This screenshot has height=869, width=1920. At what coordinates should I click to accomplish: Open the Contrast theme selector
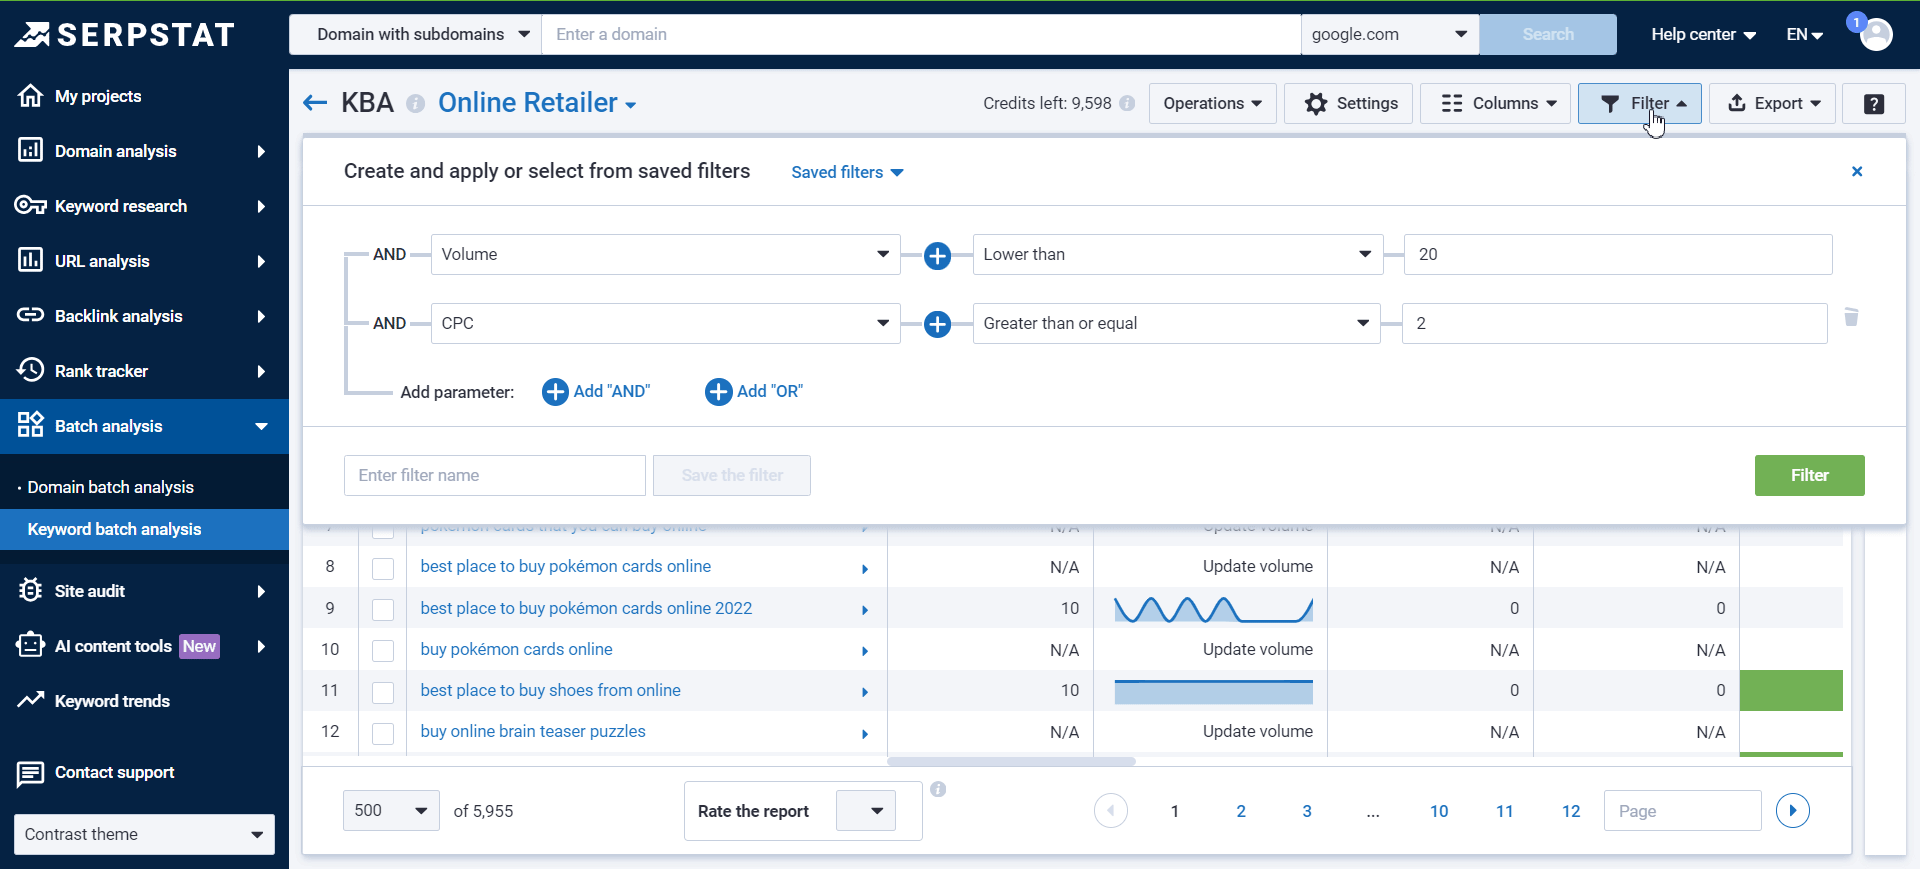click(x=144, y=834)
